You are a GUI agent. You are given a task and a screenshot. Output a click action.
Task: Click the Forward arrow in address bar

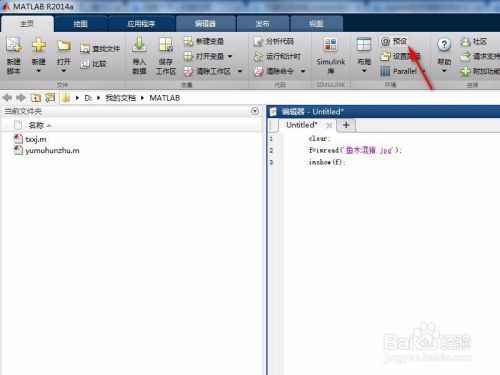coord(21,98)
